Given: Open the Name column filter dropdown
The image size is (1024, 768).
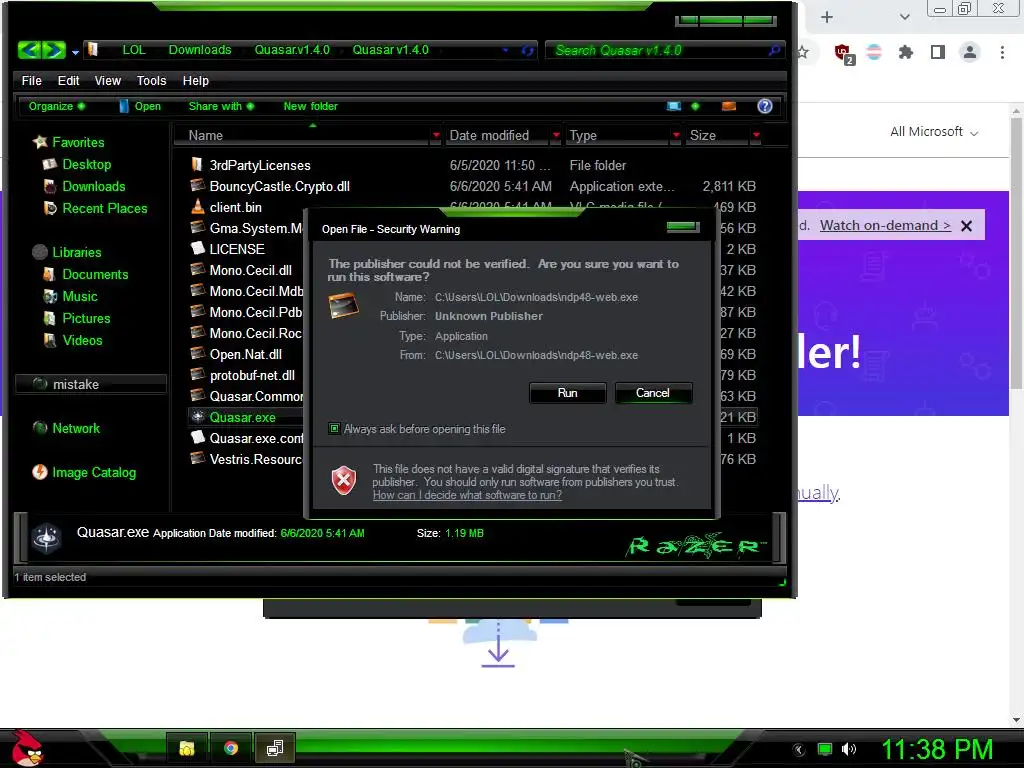Looking at the screenshot, I should 436,135.
